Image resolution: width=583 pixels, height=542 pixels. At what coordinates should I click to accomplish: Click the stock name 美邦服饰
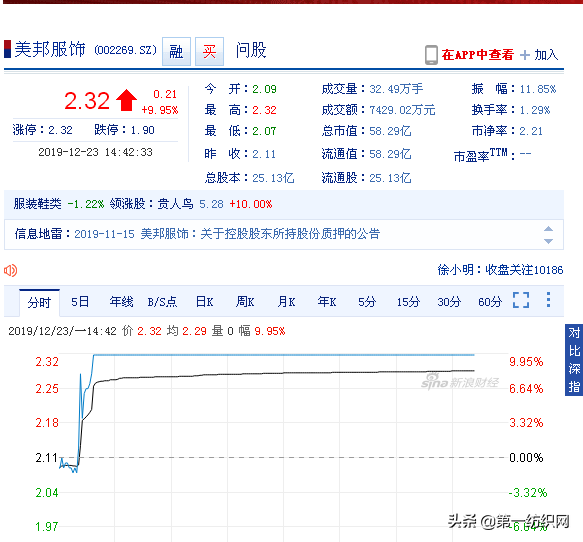coord(50,49)
